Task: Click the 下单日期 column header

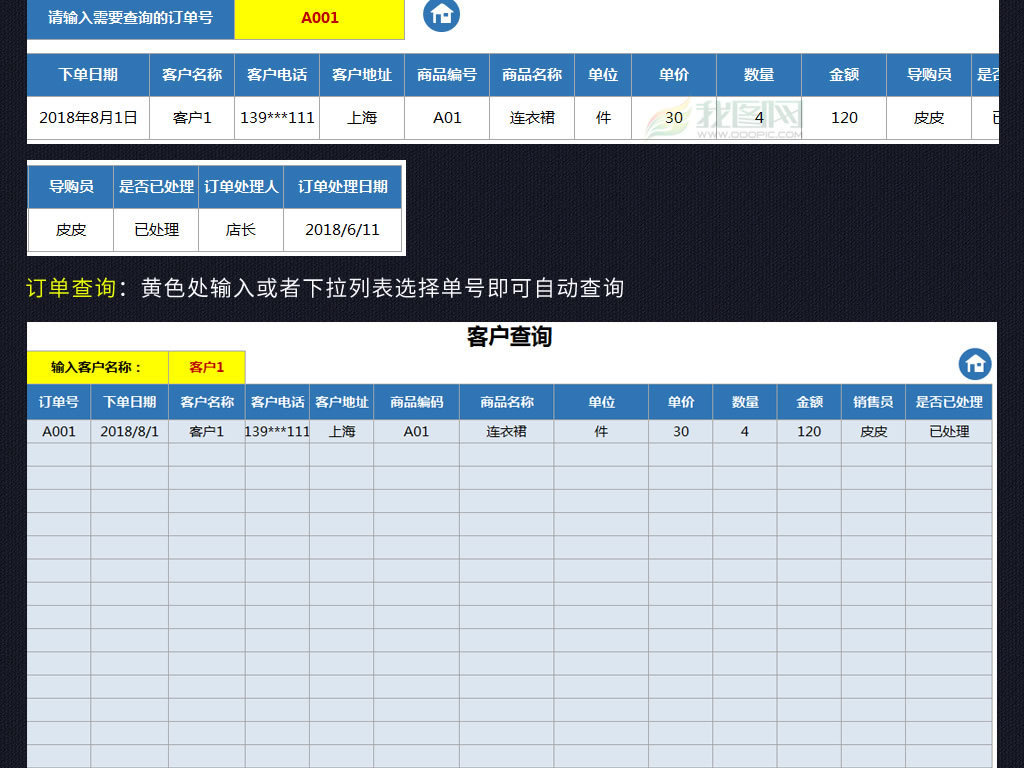Action: pos(88,75)
